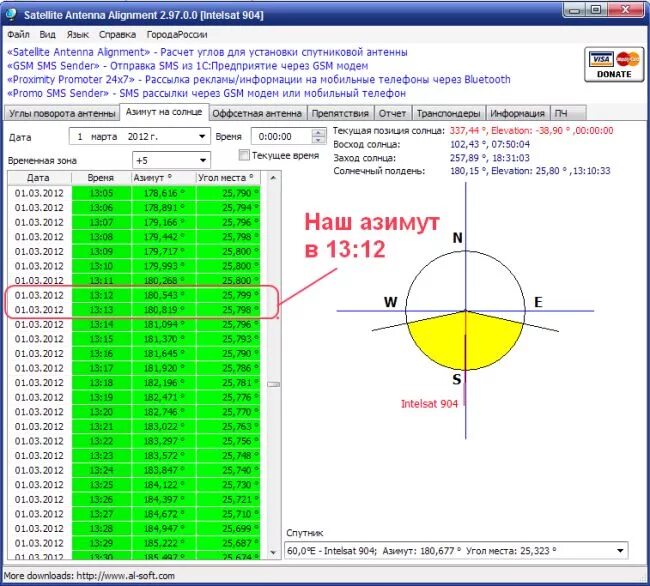Open the Файл menu
This screenshot has height=586, width=650.
[18, 34]
